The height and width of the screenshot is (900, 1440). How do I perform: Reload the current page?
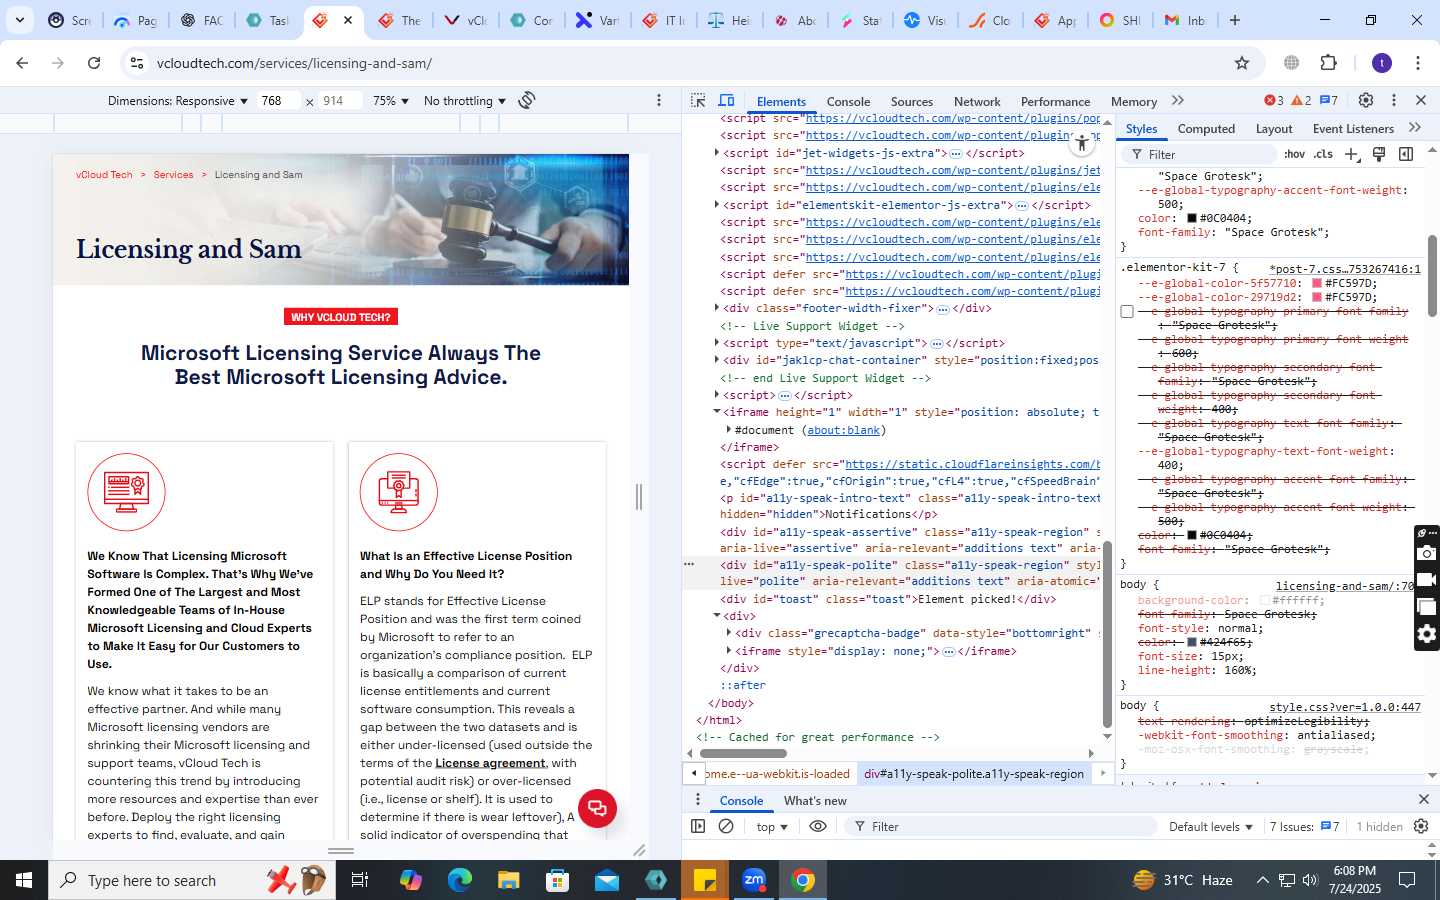pyautogui.click(x=94, y=63)
